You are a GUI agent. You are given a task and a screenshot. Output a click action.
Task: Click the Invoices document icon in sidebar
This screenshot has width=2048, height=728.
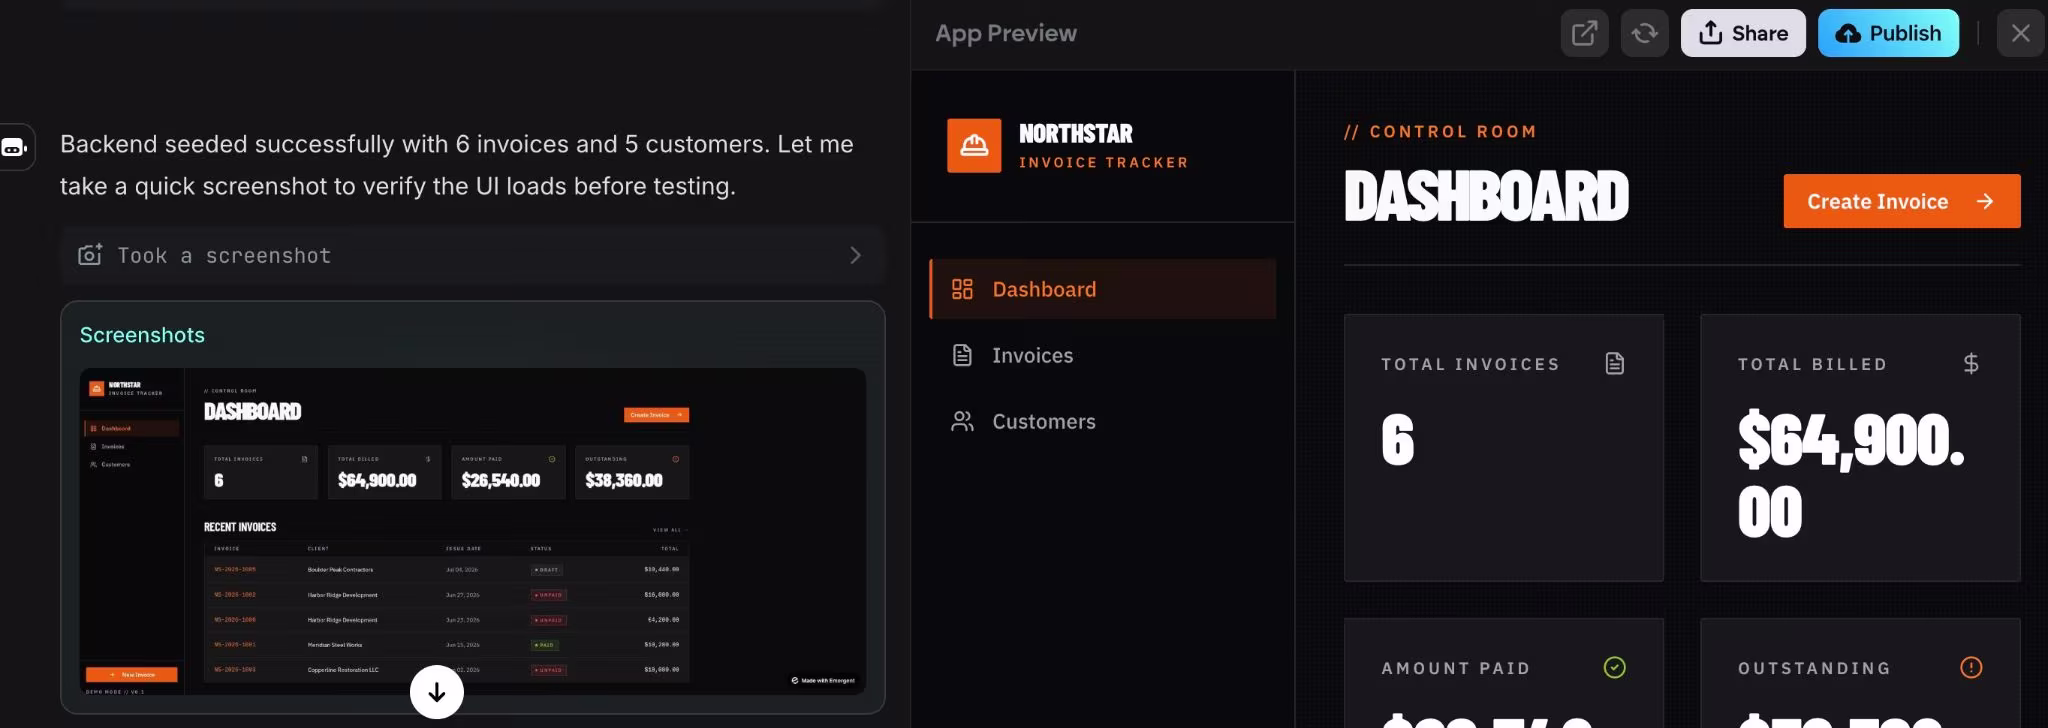962,355
